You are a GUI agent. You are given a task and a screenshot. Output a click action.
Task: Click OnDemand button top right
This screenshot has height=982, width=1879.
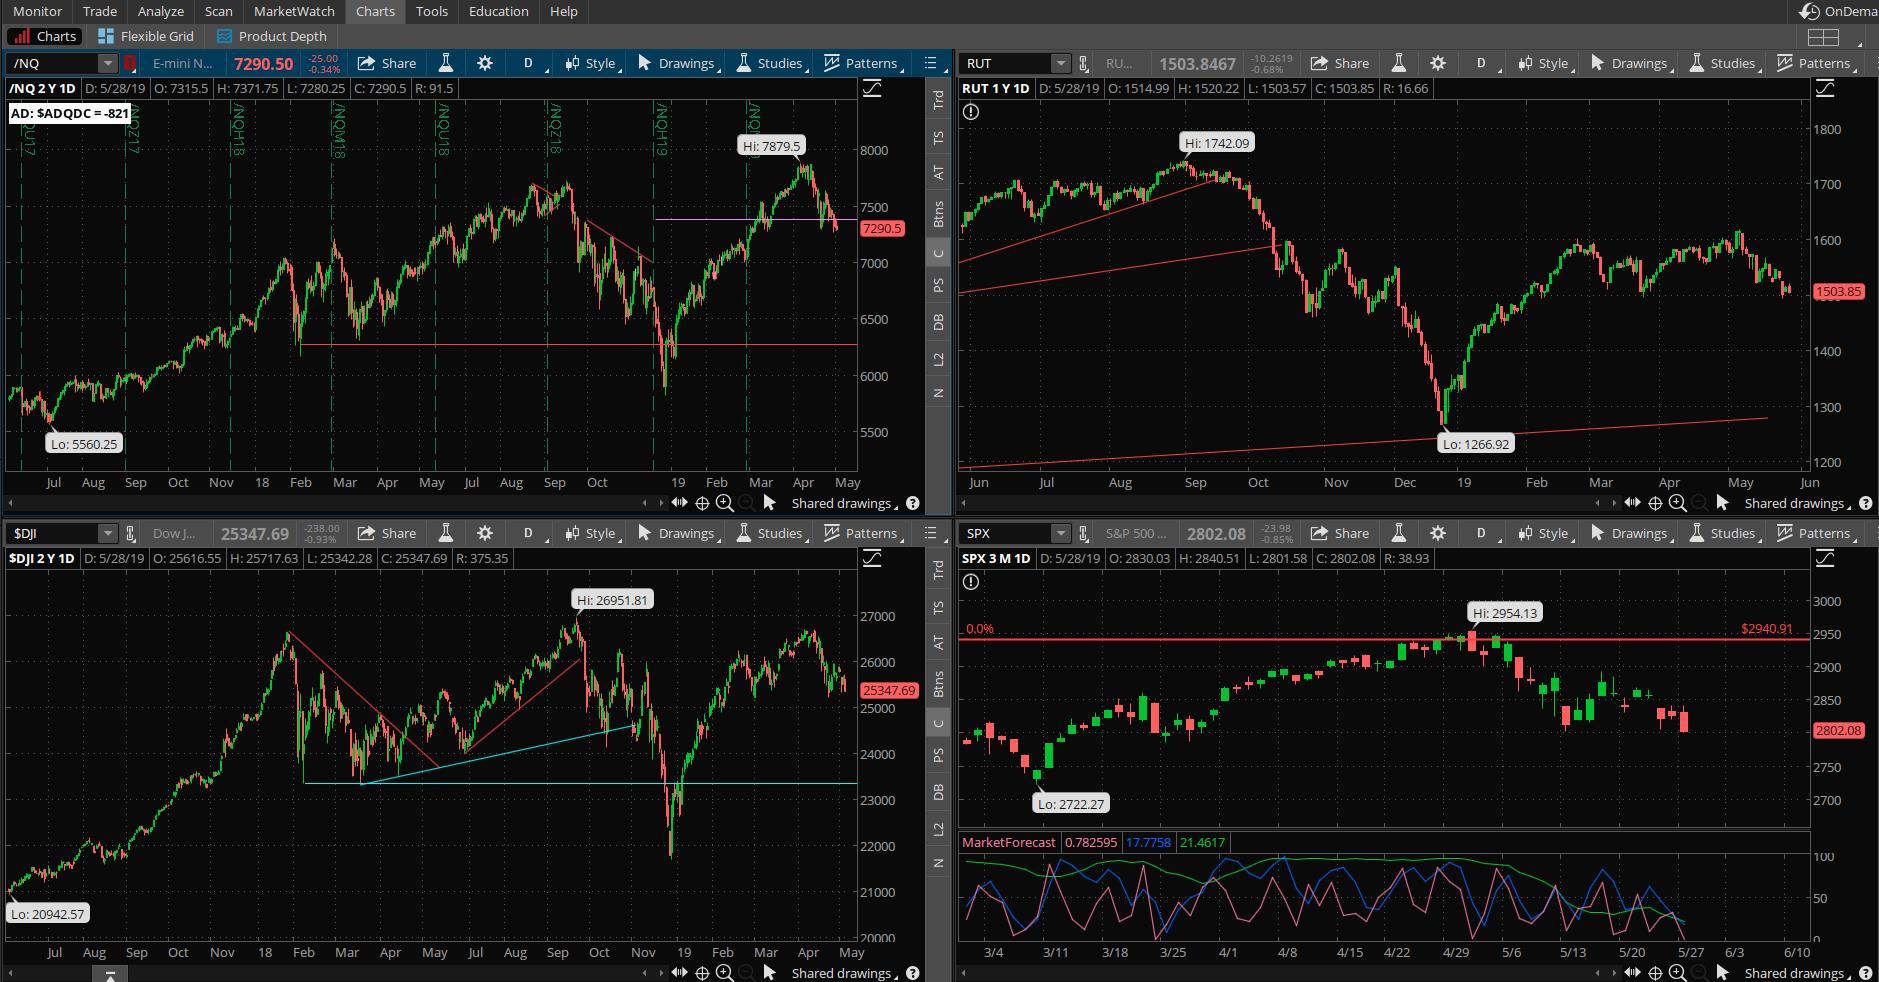(x=1838, y=11)
